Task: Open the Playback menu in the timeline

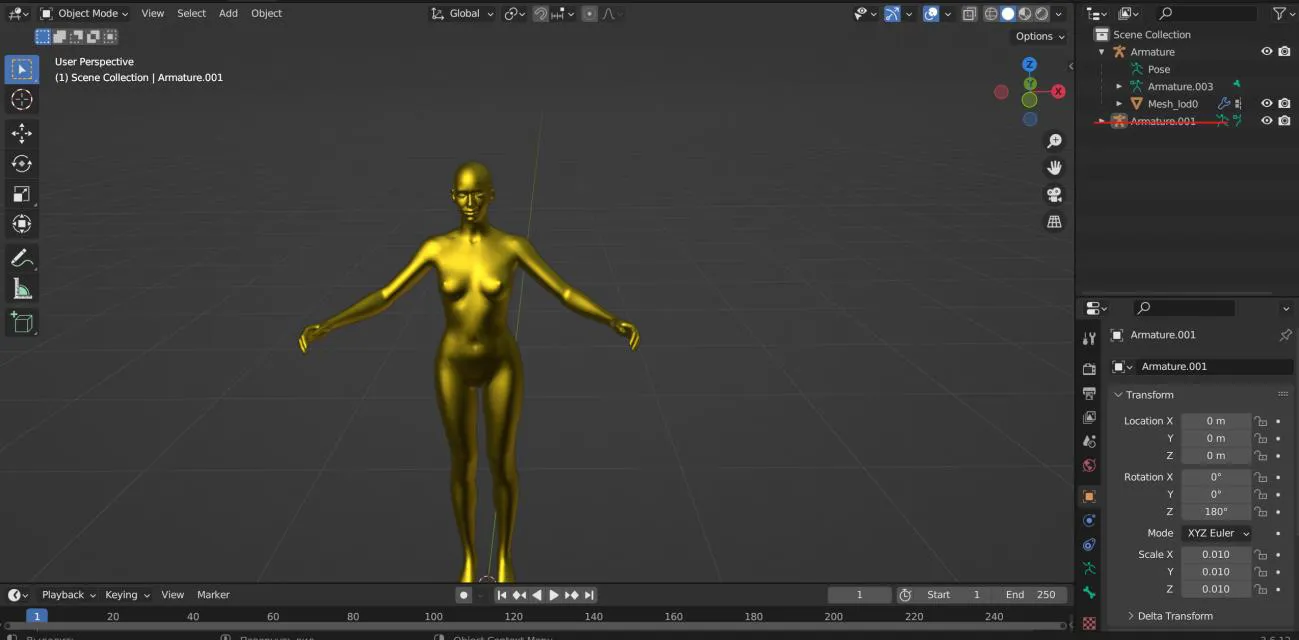Action: [x=63, y=594]
